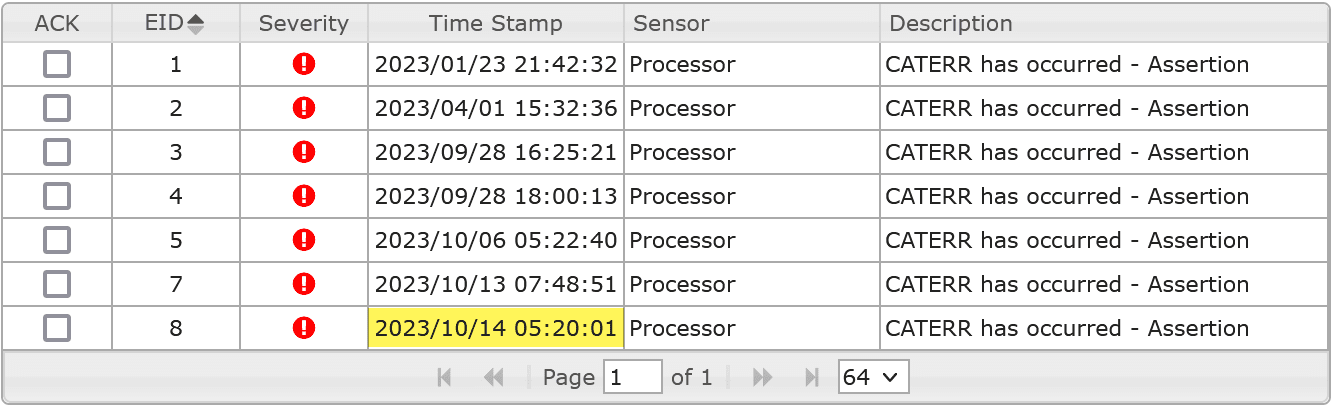Sort by the Time Stamp column header

pyautogui.click(x=496, y=23)
